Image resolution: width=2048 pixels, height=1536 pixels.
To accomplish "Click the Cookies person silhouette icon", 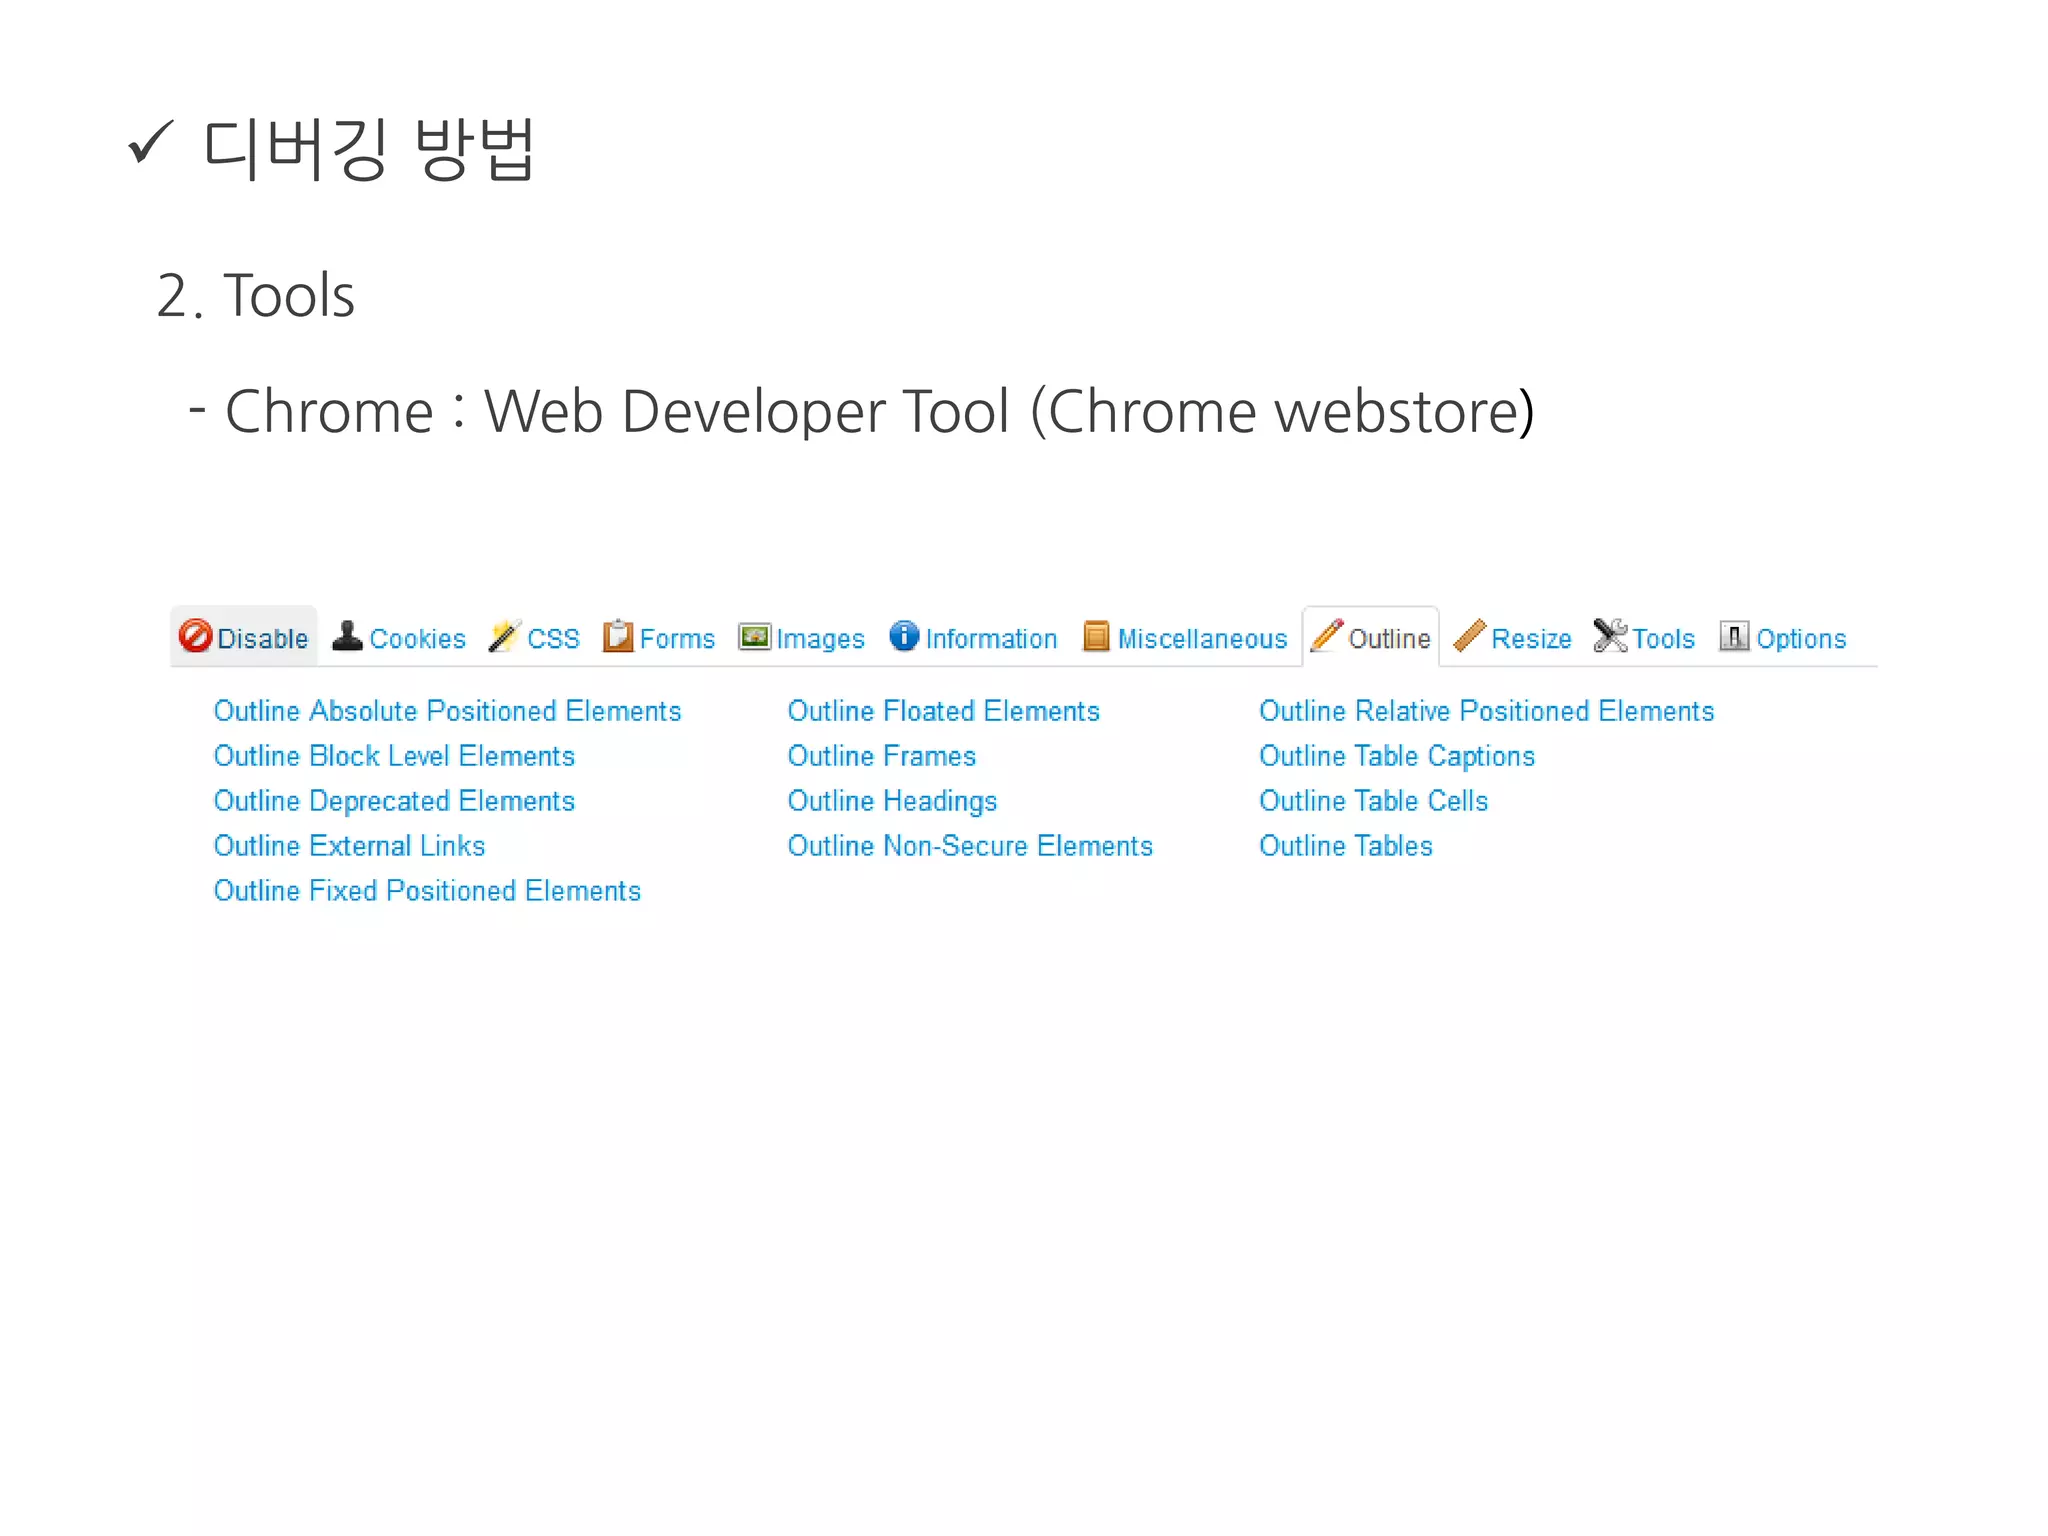I will click(347, 636).
